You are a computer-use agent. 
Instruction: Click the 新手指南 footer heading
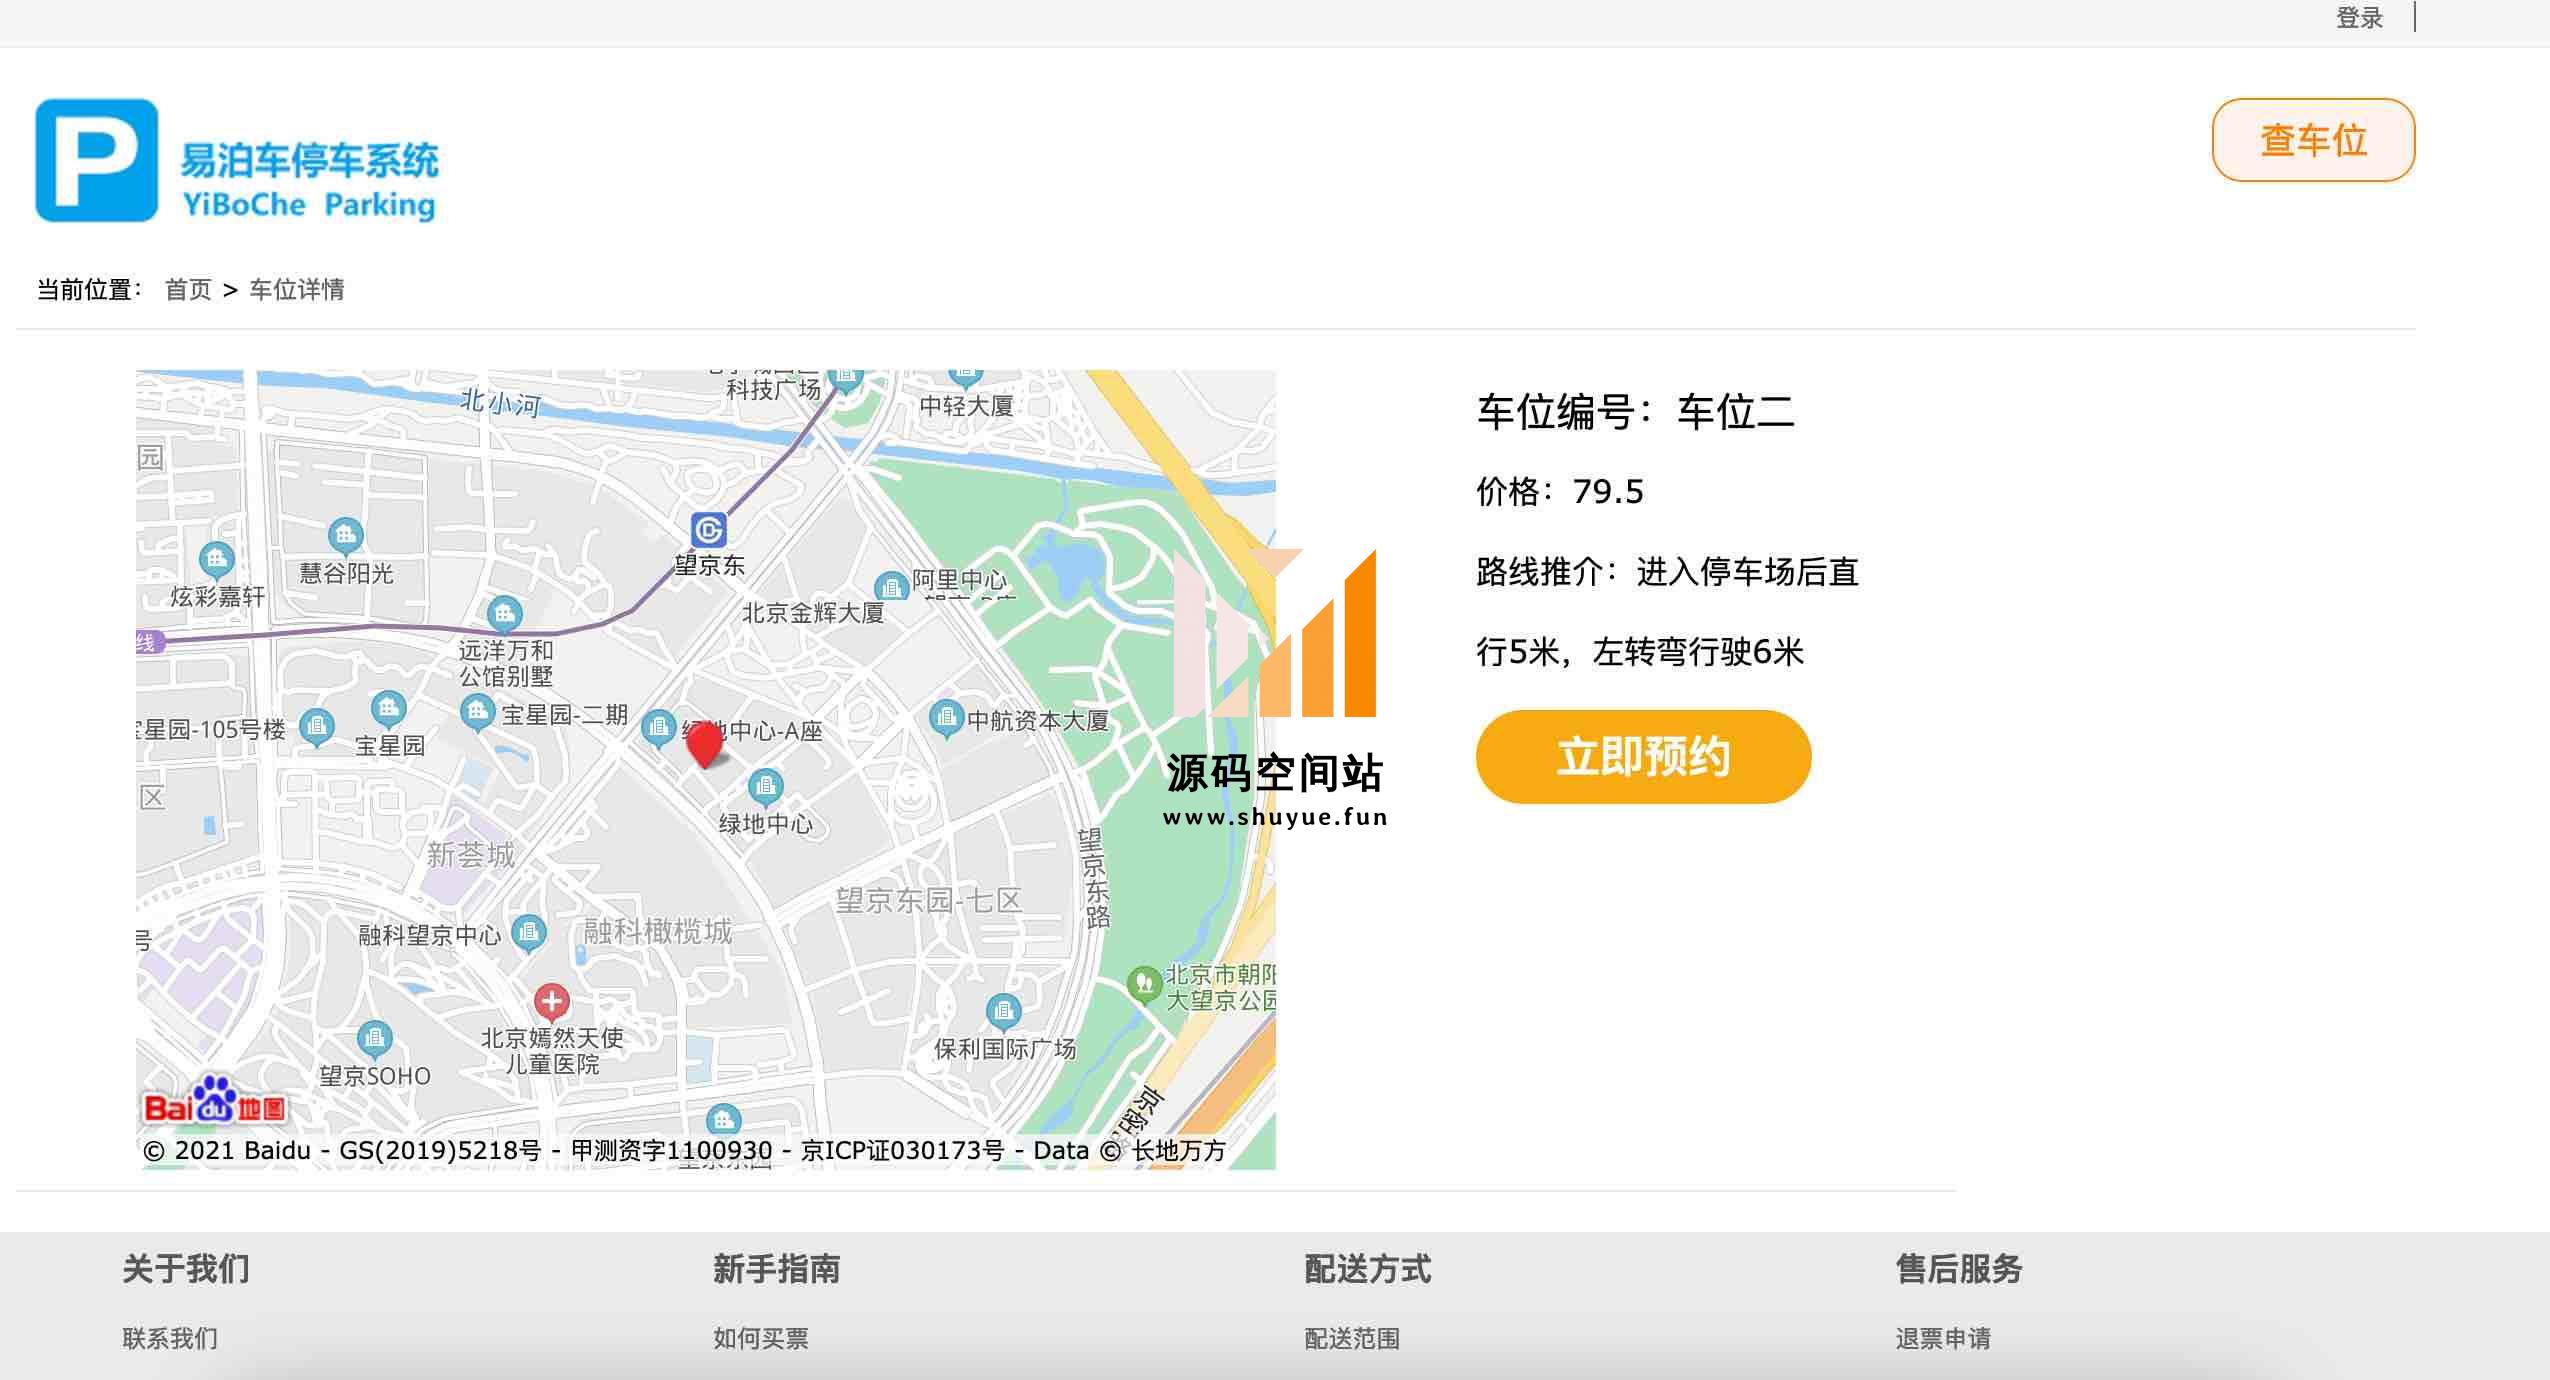coord(777,1269)
